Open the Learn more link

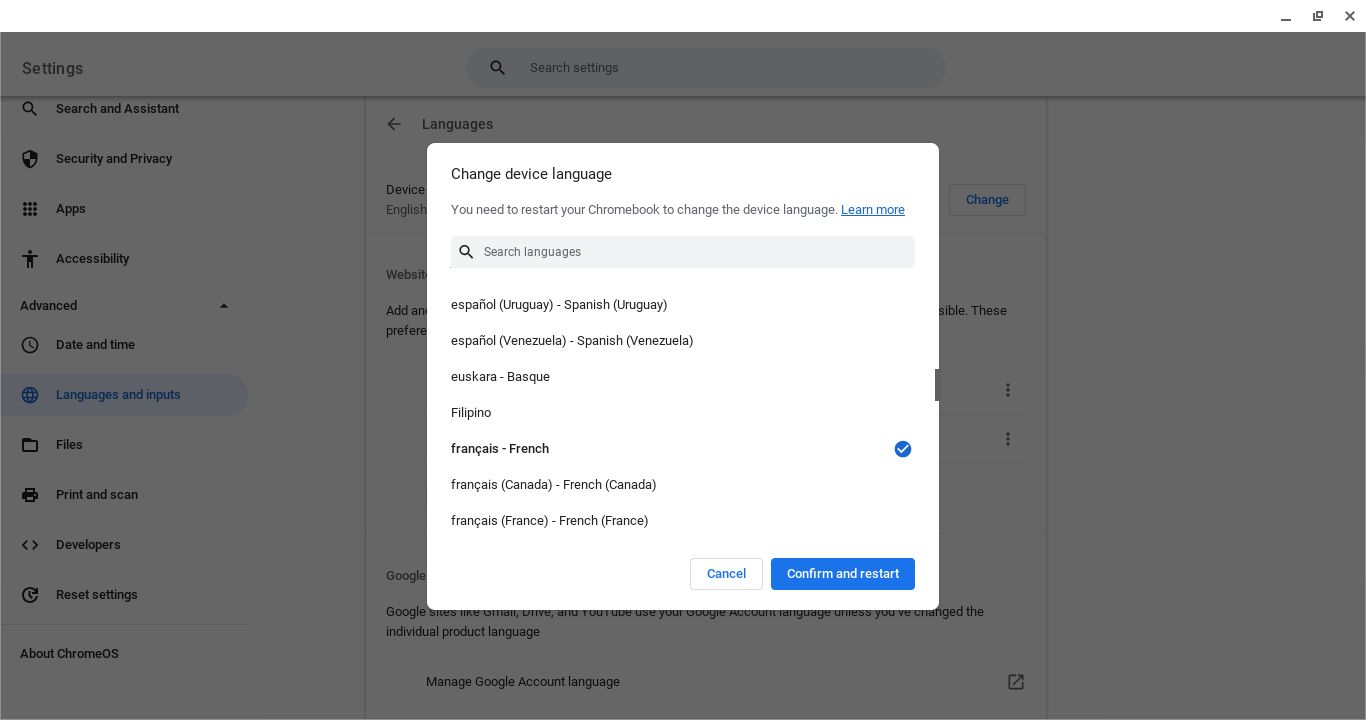point(872,210)
